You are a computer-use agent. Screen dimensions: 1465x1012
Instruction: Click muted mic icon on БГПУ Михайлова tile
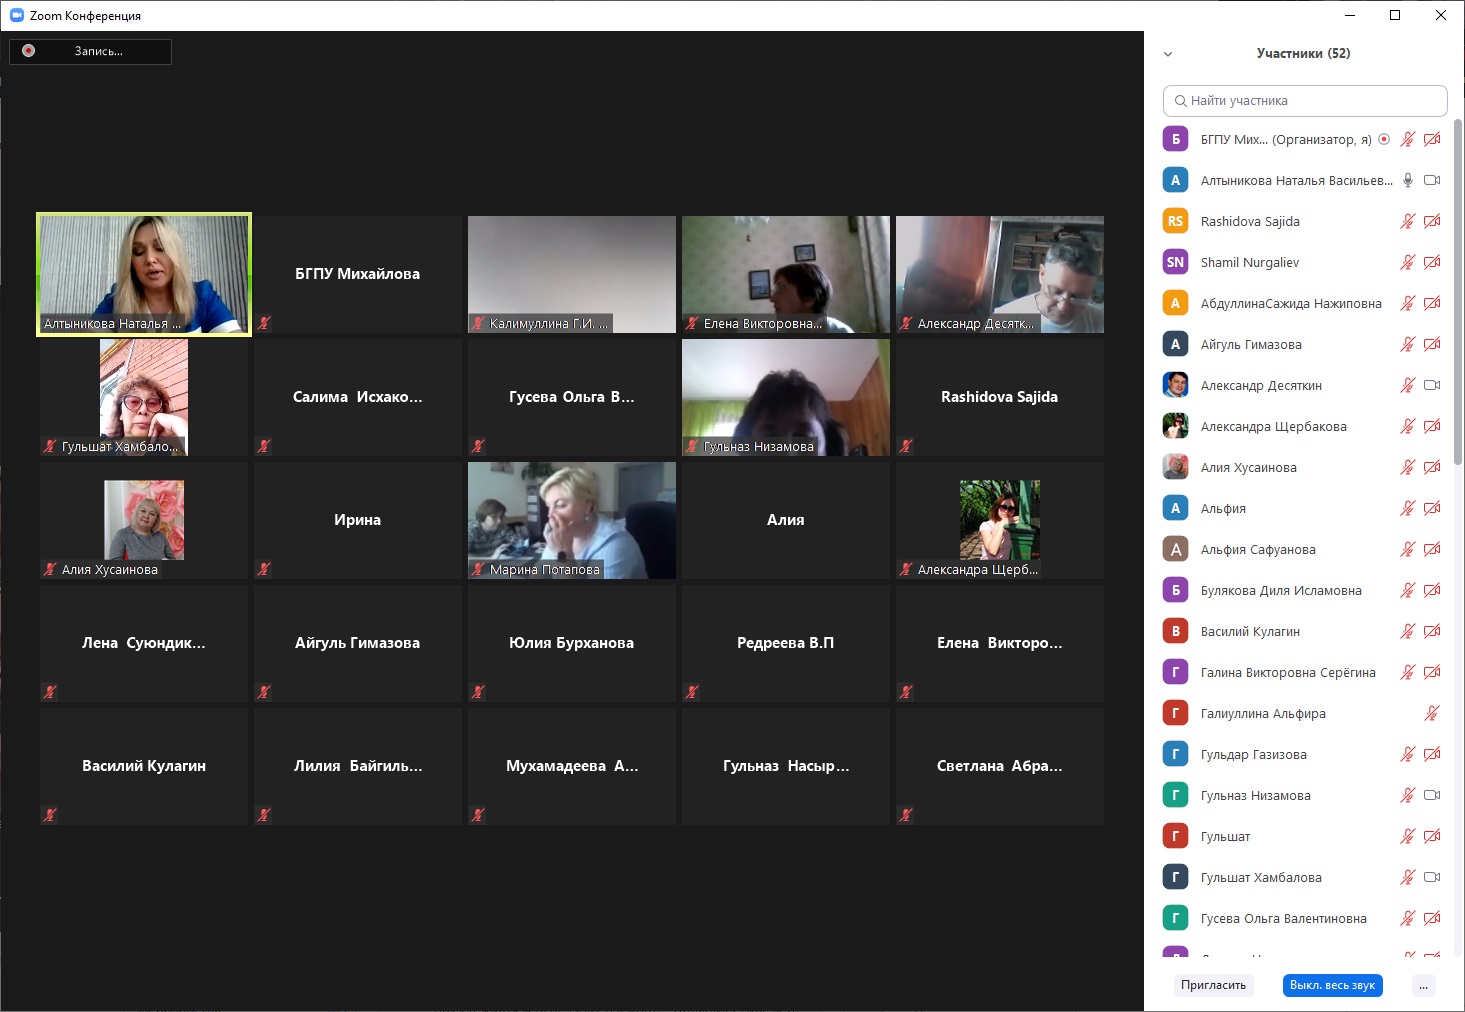coord(264,323)
